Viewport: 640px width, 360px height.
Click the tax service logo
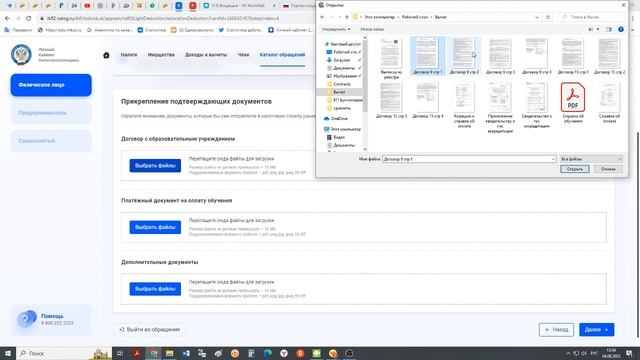pyautogui.click(x=21, y=55)
